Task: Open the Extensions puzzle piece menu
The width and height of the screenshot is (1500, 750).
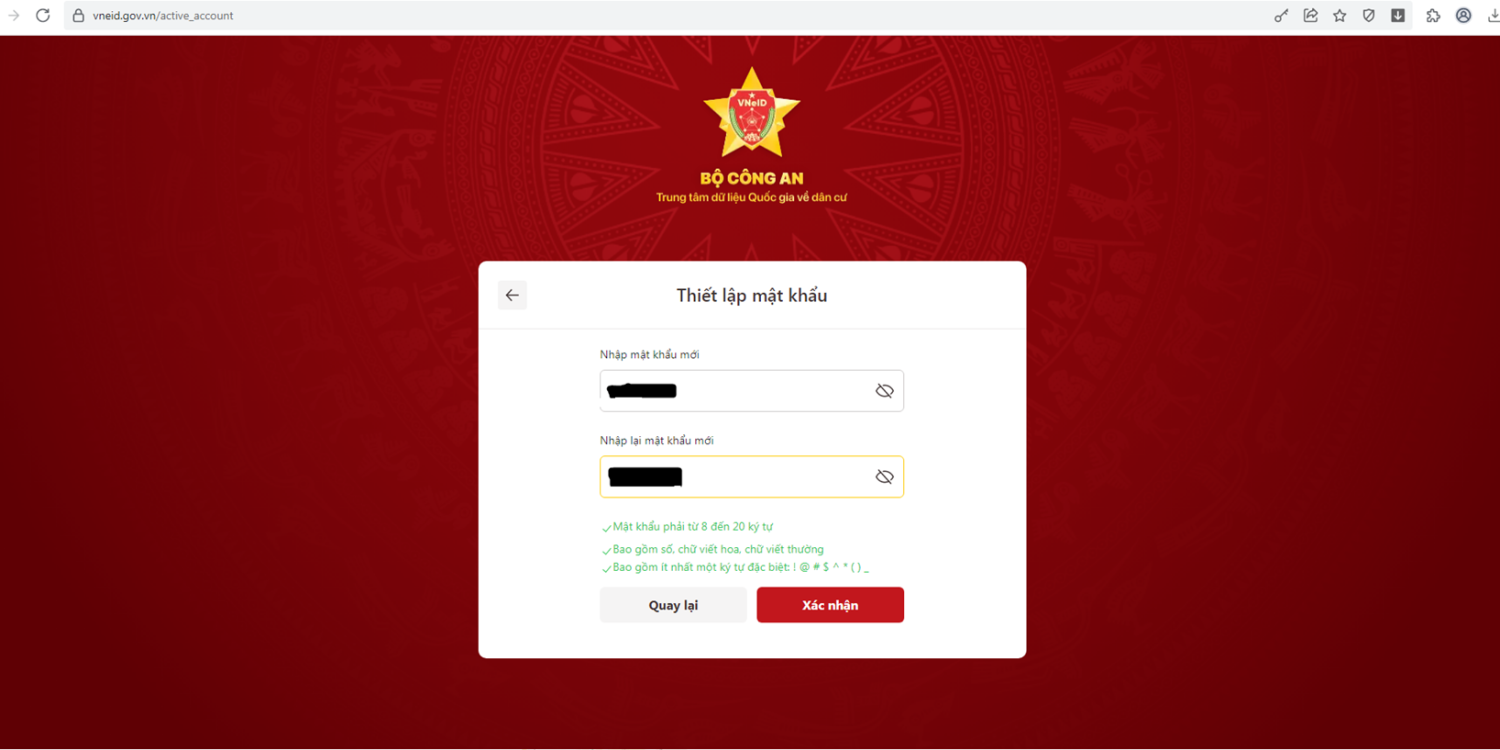Action: click(1433, 16)
